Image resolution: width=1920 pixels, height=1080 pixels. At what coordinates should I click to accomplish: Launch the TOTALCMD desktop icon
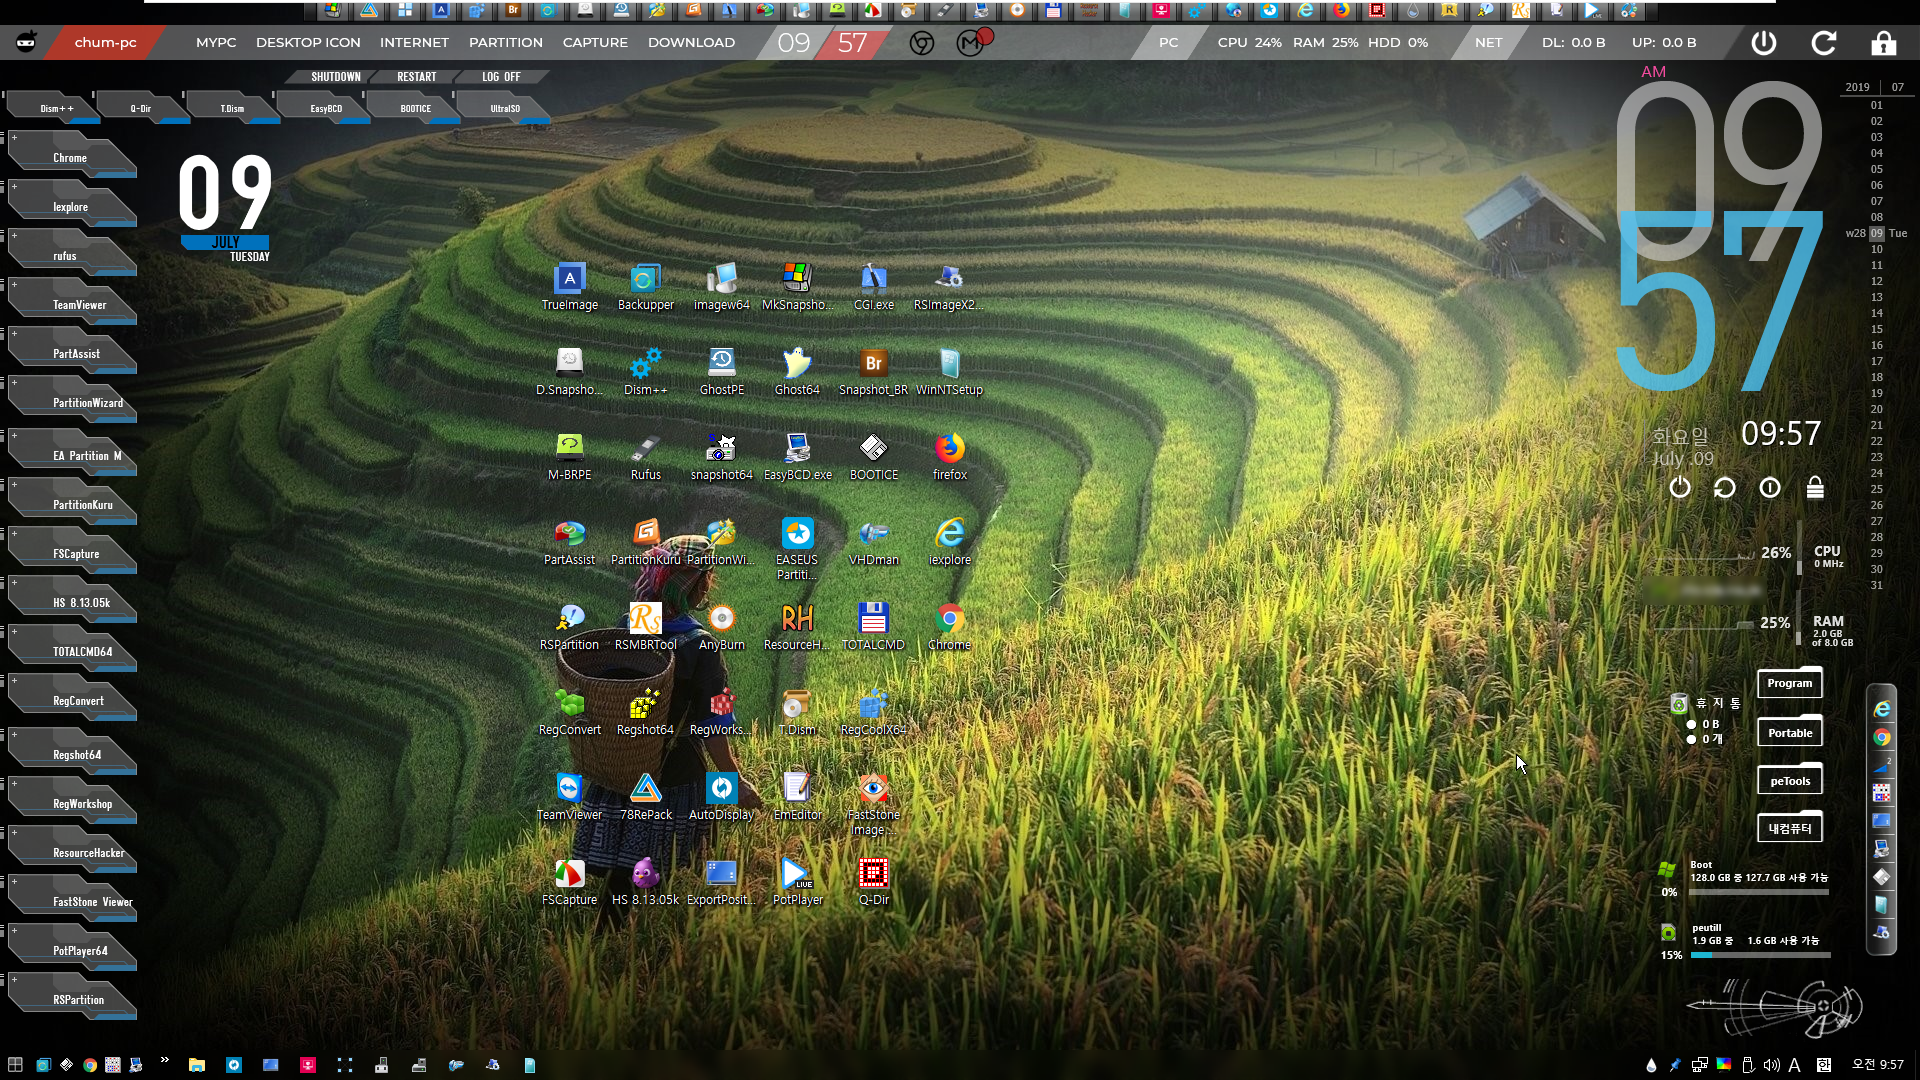[x=873, y=627]
